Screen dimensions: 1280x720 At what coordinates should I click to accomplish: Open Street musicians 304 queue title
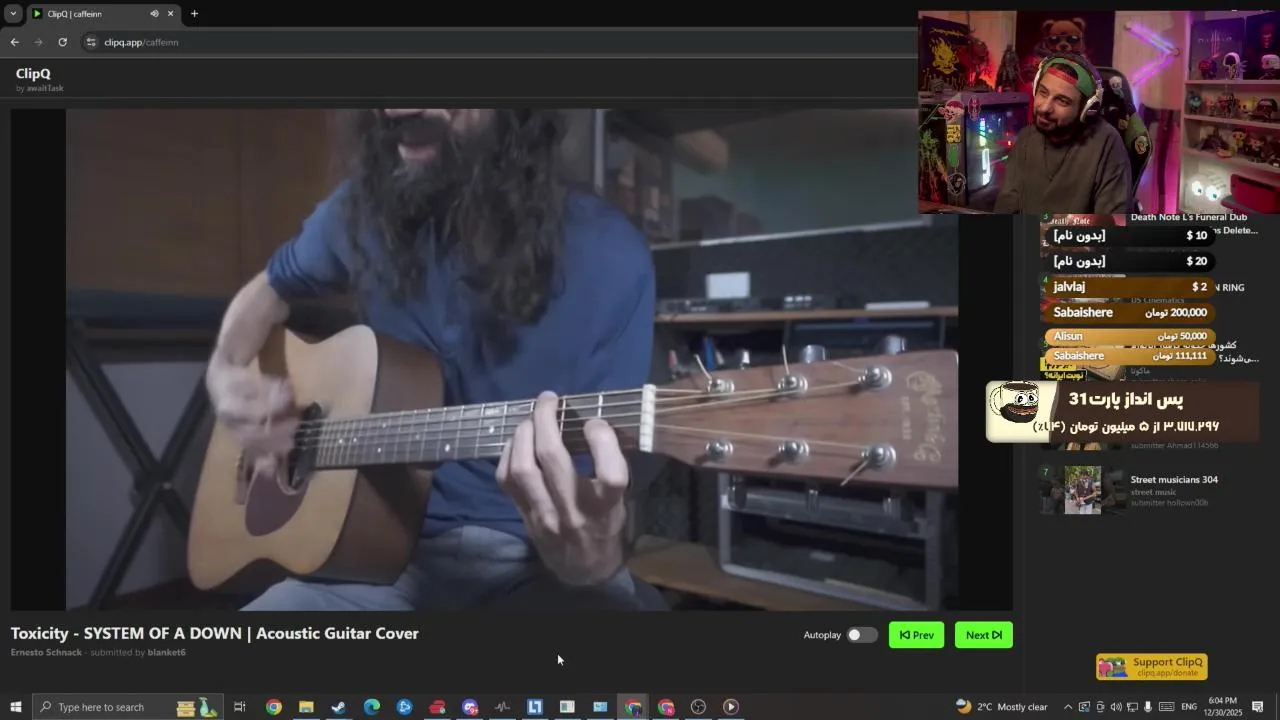tap(1174, 480)
